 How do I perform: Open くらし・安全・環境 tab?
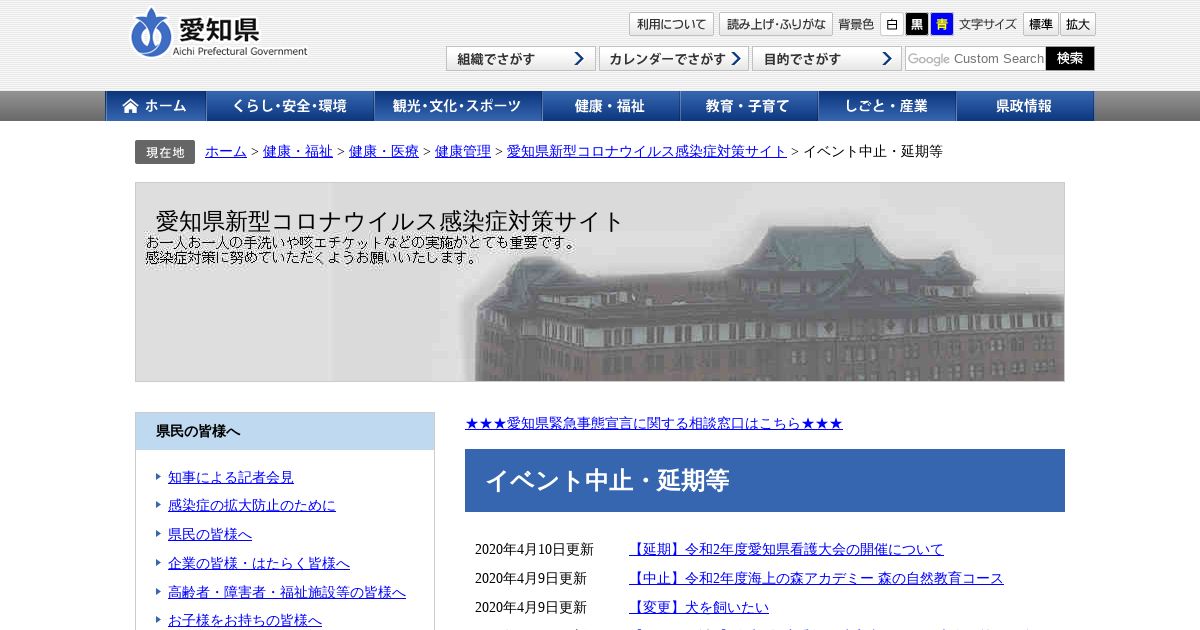(x=290, y=106)
